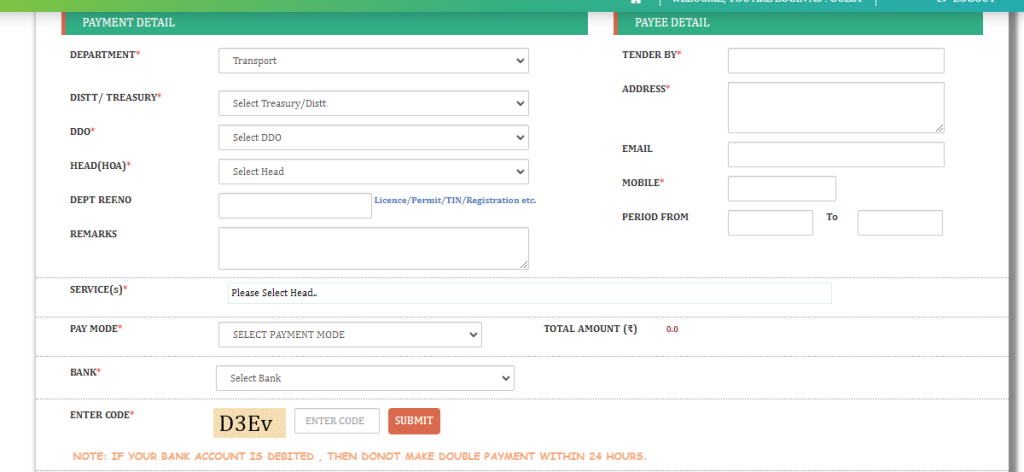
Task: Open the Select Payment Mode dropdown
Action: click(x=349, y=334)
